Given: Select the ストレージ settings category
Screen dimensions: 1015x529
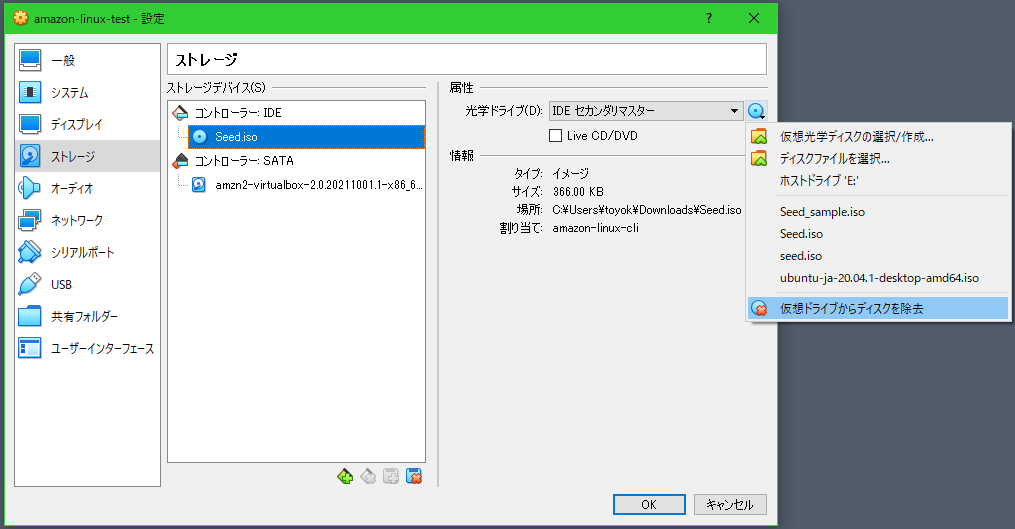Looking at the screenshot, I should coord(87,156).
